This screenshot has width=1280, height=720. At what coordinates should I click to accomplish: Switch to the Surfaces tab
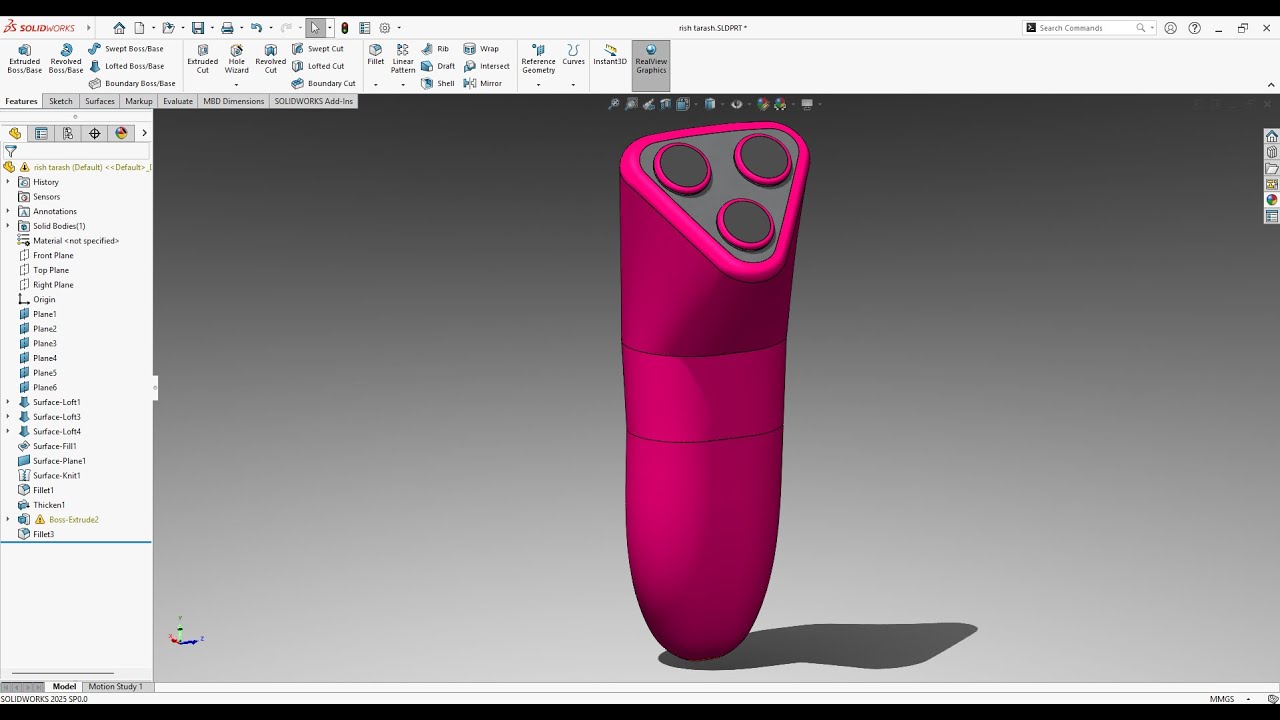click(100, 101)
